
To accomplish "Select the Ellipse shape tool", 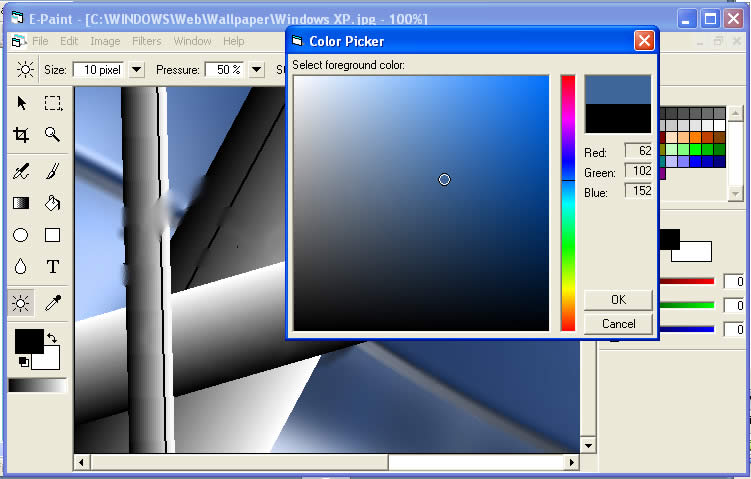I will coord(21,235).
